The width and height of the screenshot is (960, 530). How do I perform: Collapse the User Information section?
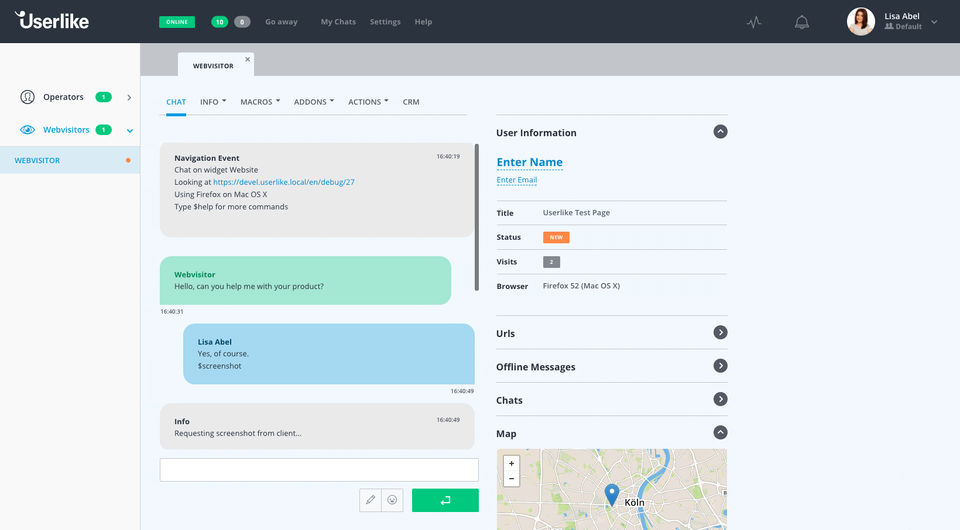pyautogui.click(x=720, y=132)
